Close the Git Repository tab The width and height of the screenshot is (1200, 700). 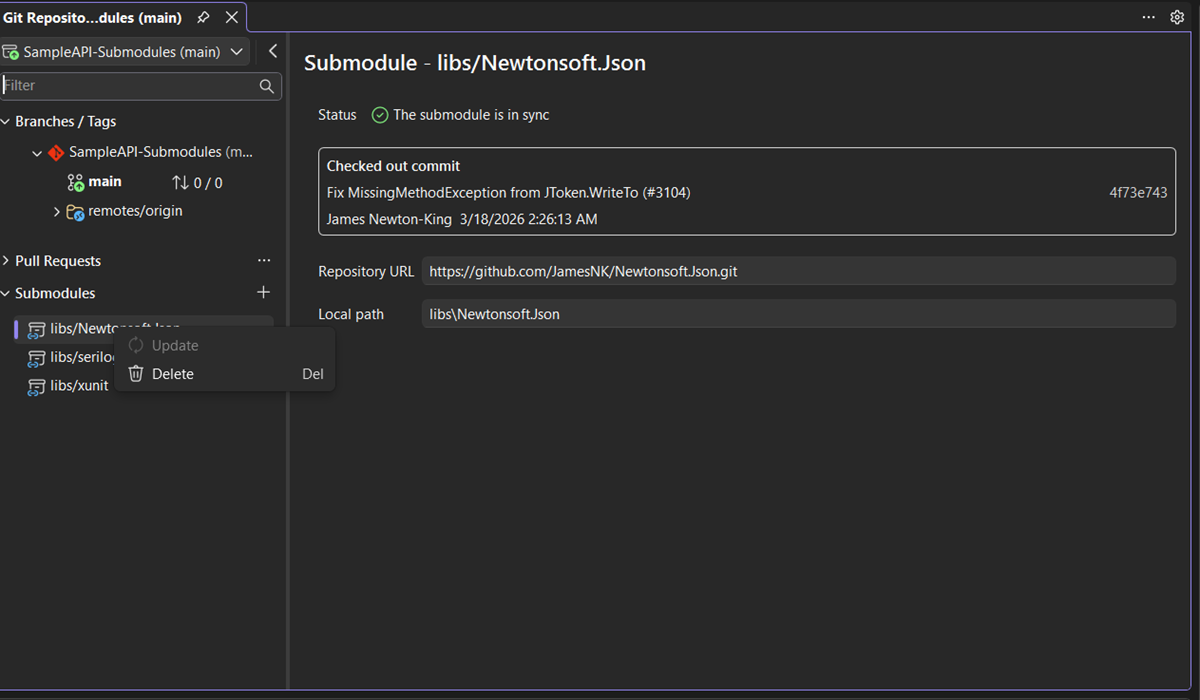[232, 17]
